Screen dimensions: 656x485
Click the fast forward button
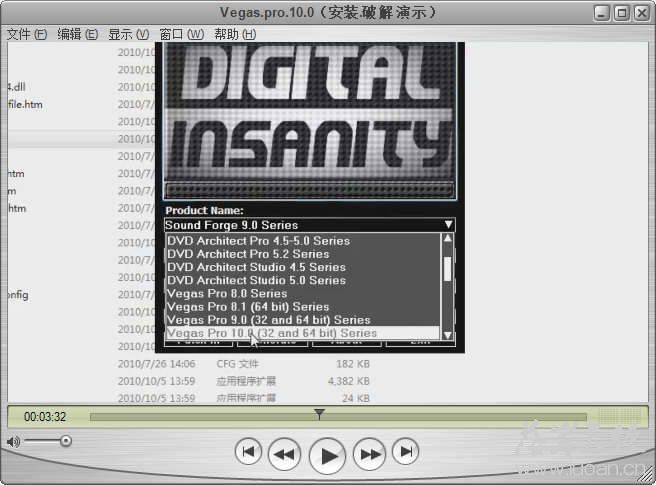pos(369,454)
